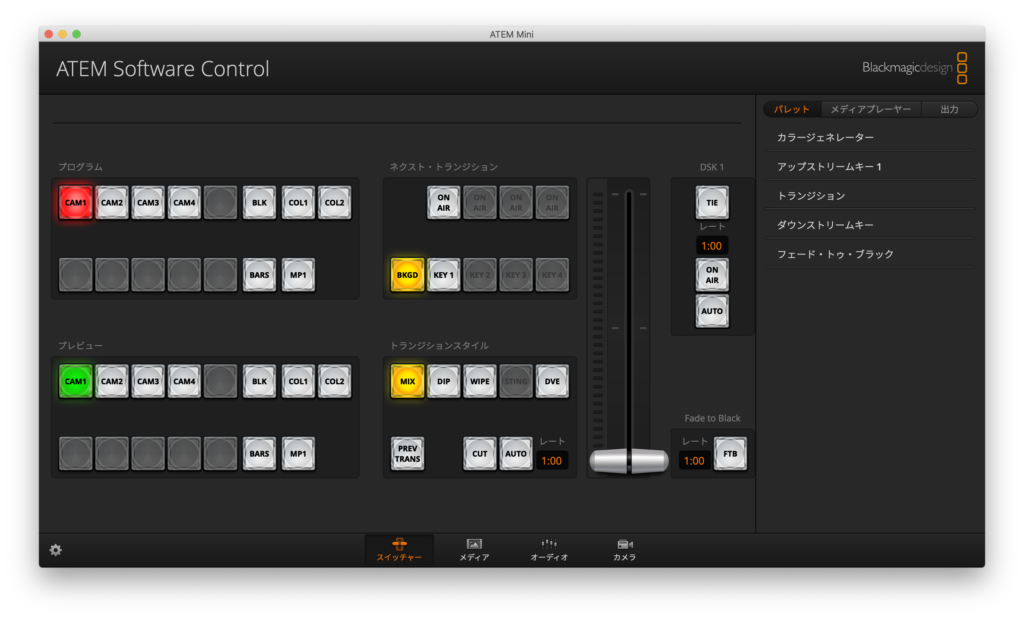Expand the カラージェネレーター palette
Viewport: 1024px width, 619px height.
pos(870,137)
